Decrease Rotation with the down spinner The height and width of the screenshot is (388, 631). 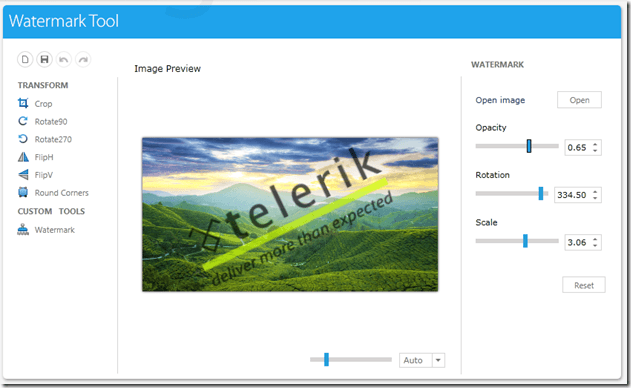pos(595,198)
